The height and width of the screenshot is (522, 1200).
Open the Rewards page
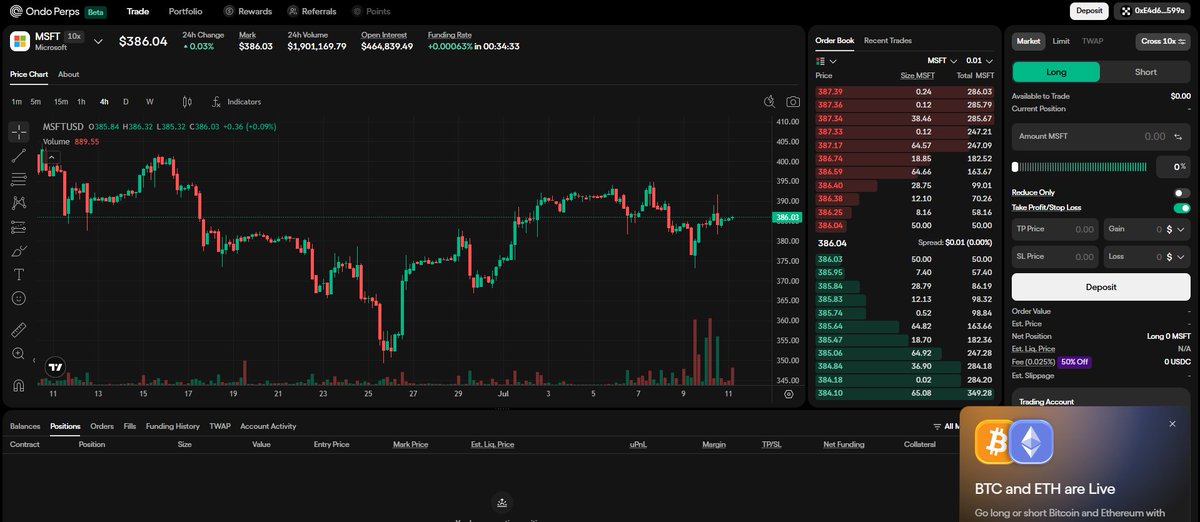(248, 11)
